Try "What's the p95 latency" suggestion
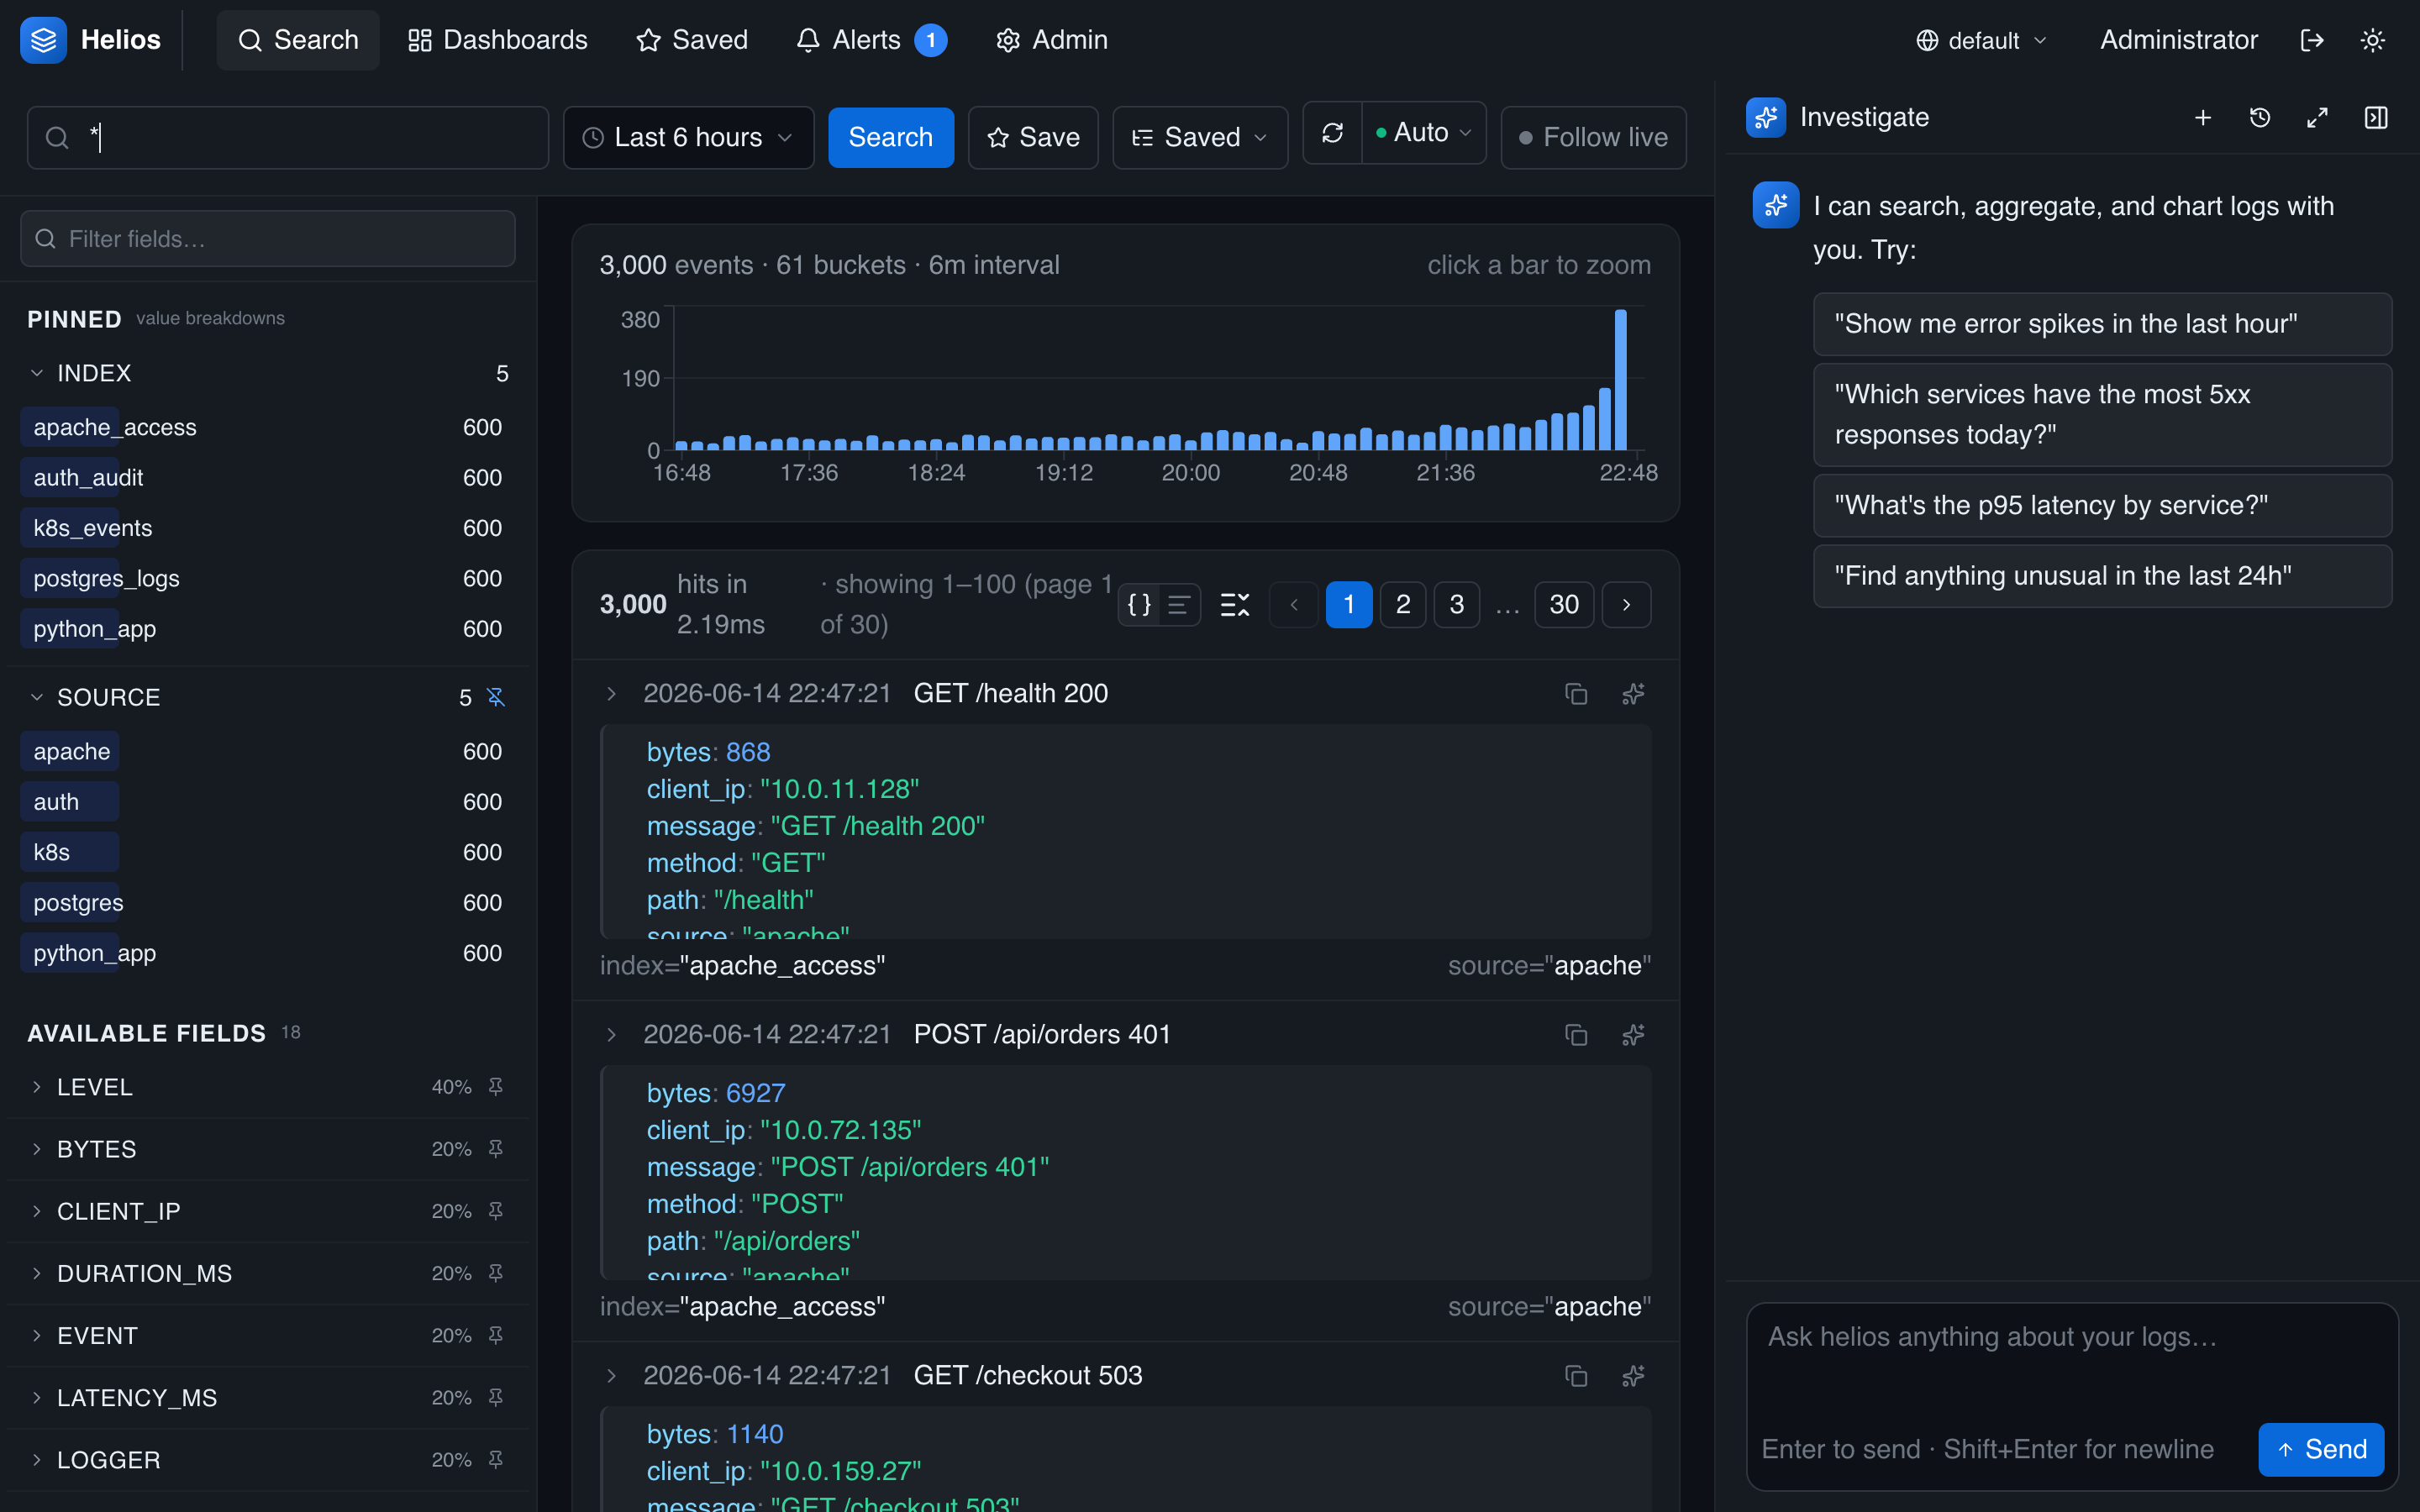 (x=2102, y=505)
